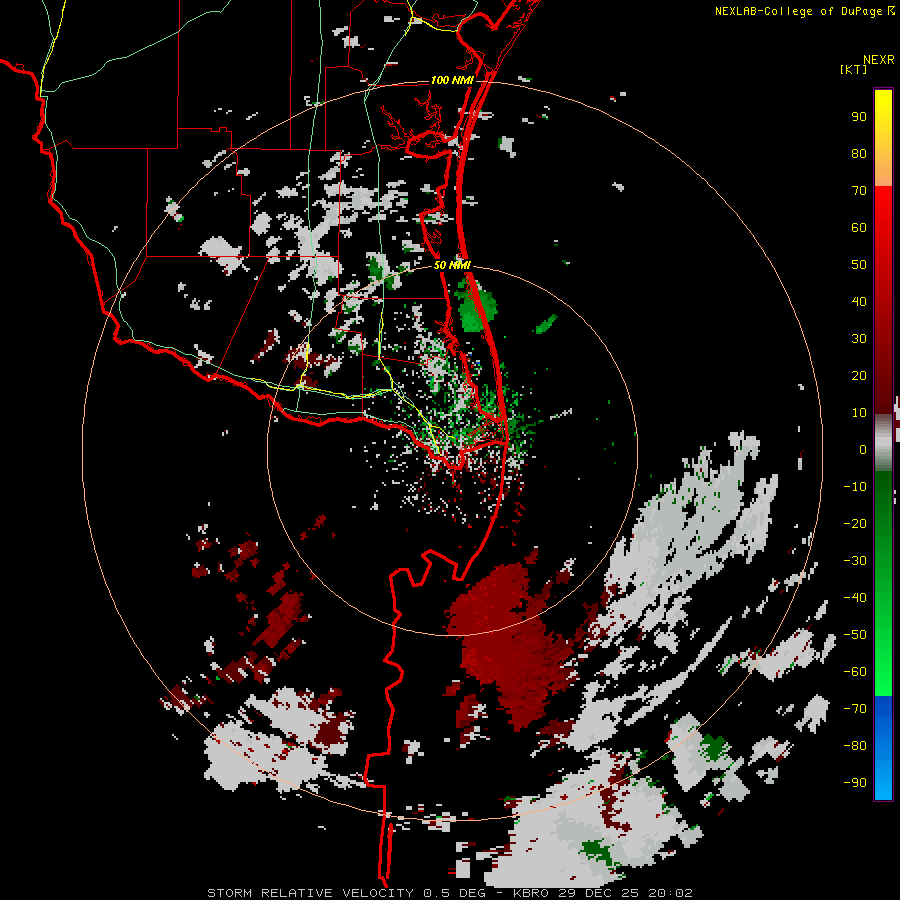Click the -10 knot scale label
This screenshot has height=900, width=900.
[x=855, y=487]
